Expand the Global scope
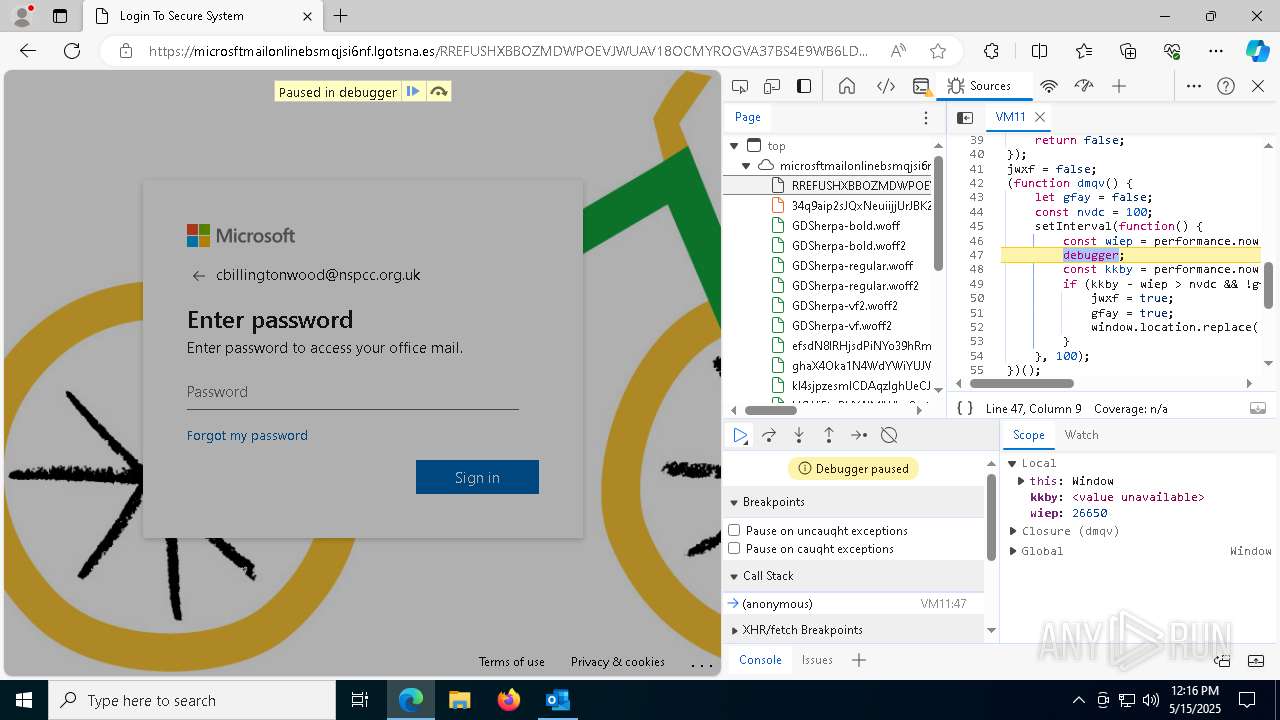 [x=1012, y=551]
